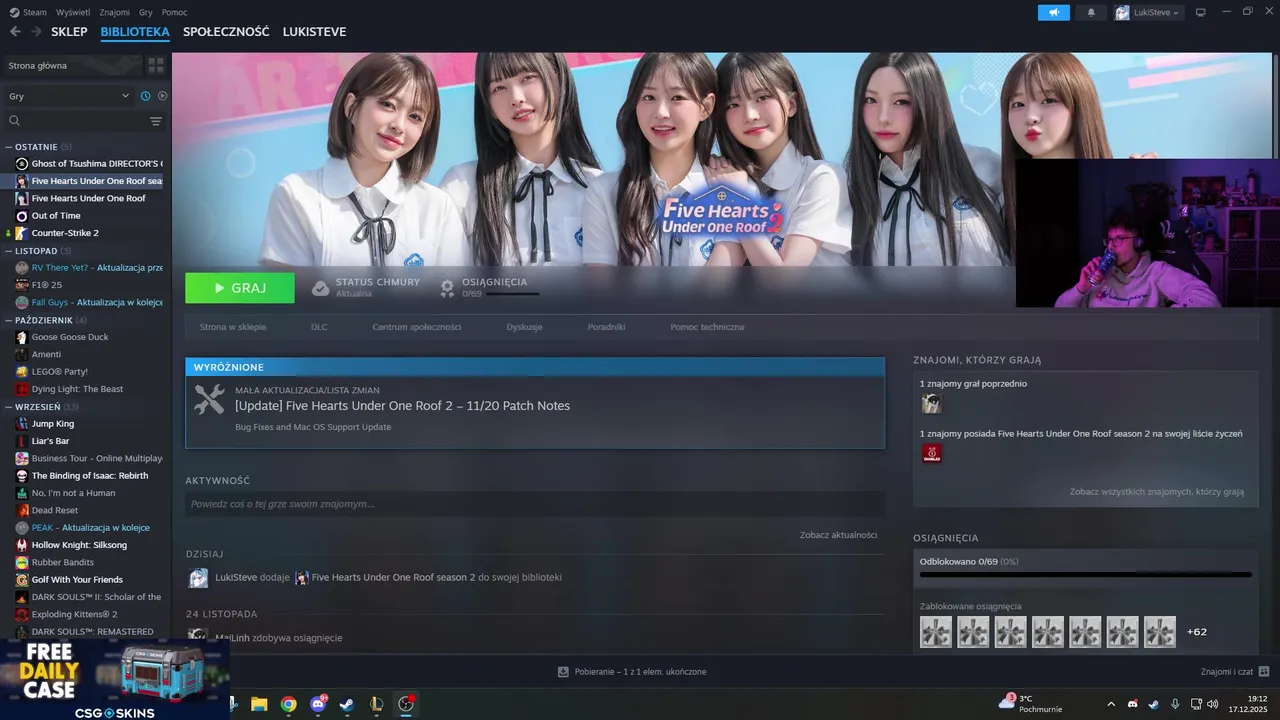Open Strona w sklepie link

pos(233,327)
